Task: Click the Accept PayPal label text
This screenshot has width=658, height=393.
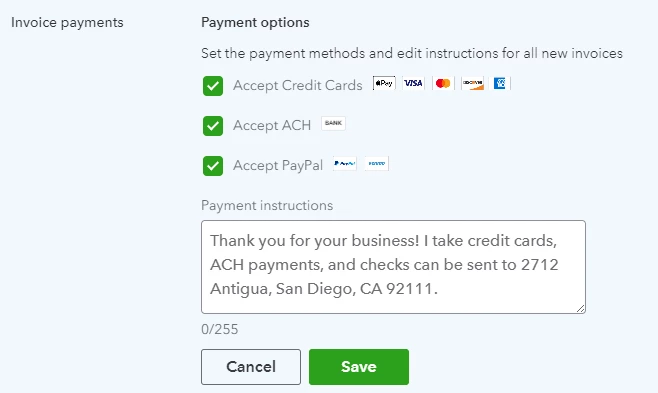Action: 278,166
